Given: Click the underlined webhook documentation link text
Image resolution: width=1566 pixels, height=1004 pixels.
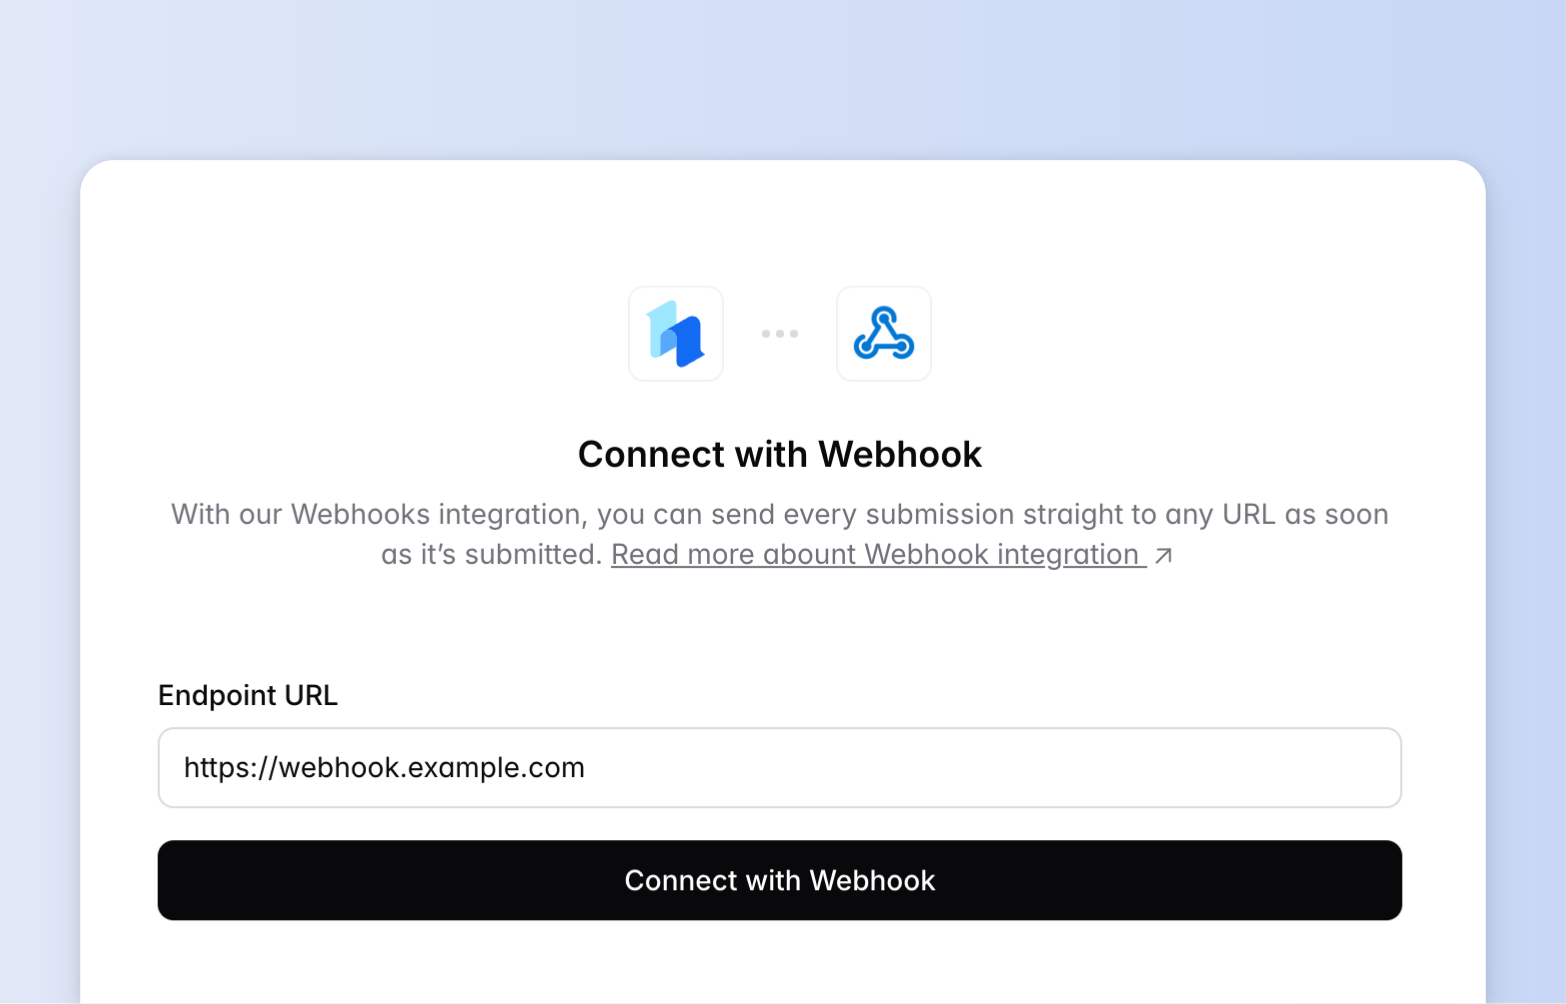Looking at the screenshot, I should pyautogui.click(x=877, y=555).
